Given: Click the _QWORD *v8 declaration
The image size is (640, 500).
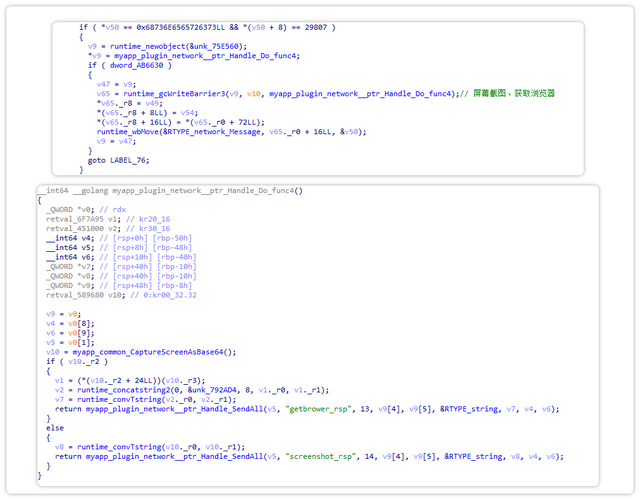Looking at the screenshot, I should pyautogui.click(x=121, y=276).
